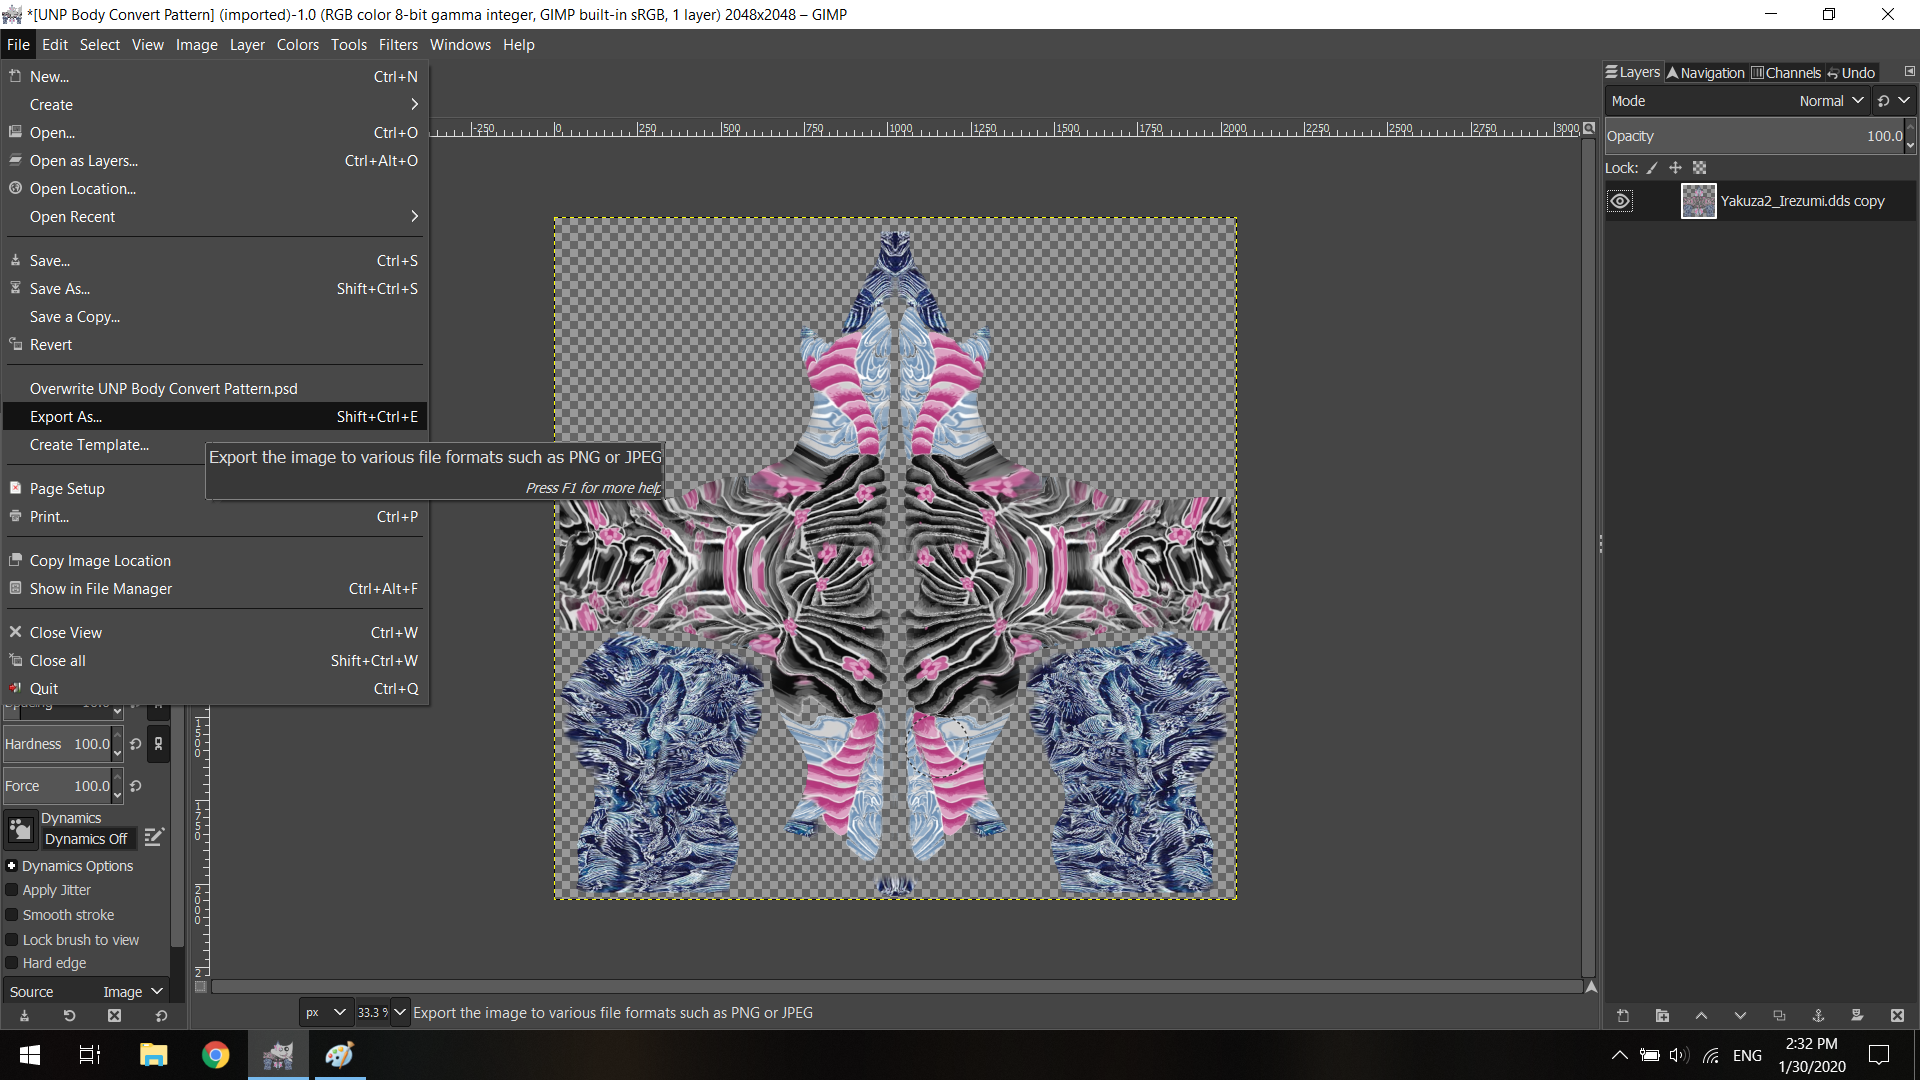Duplicate the current layer
The width and height of the screenshot is (1920, 1080).
1779,1016
